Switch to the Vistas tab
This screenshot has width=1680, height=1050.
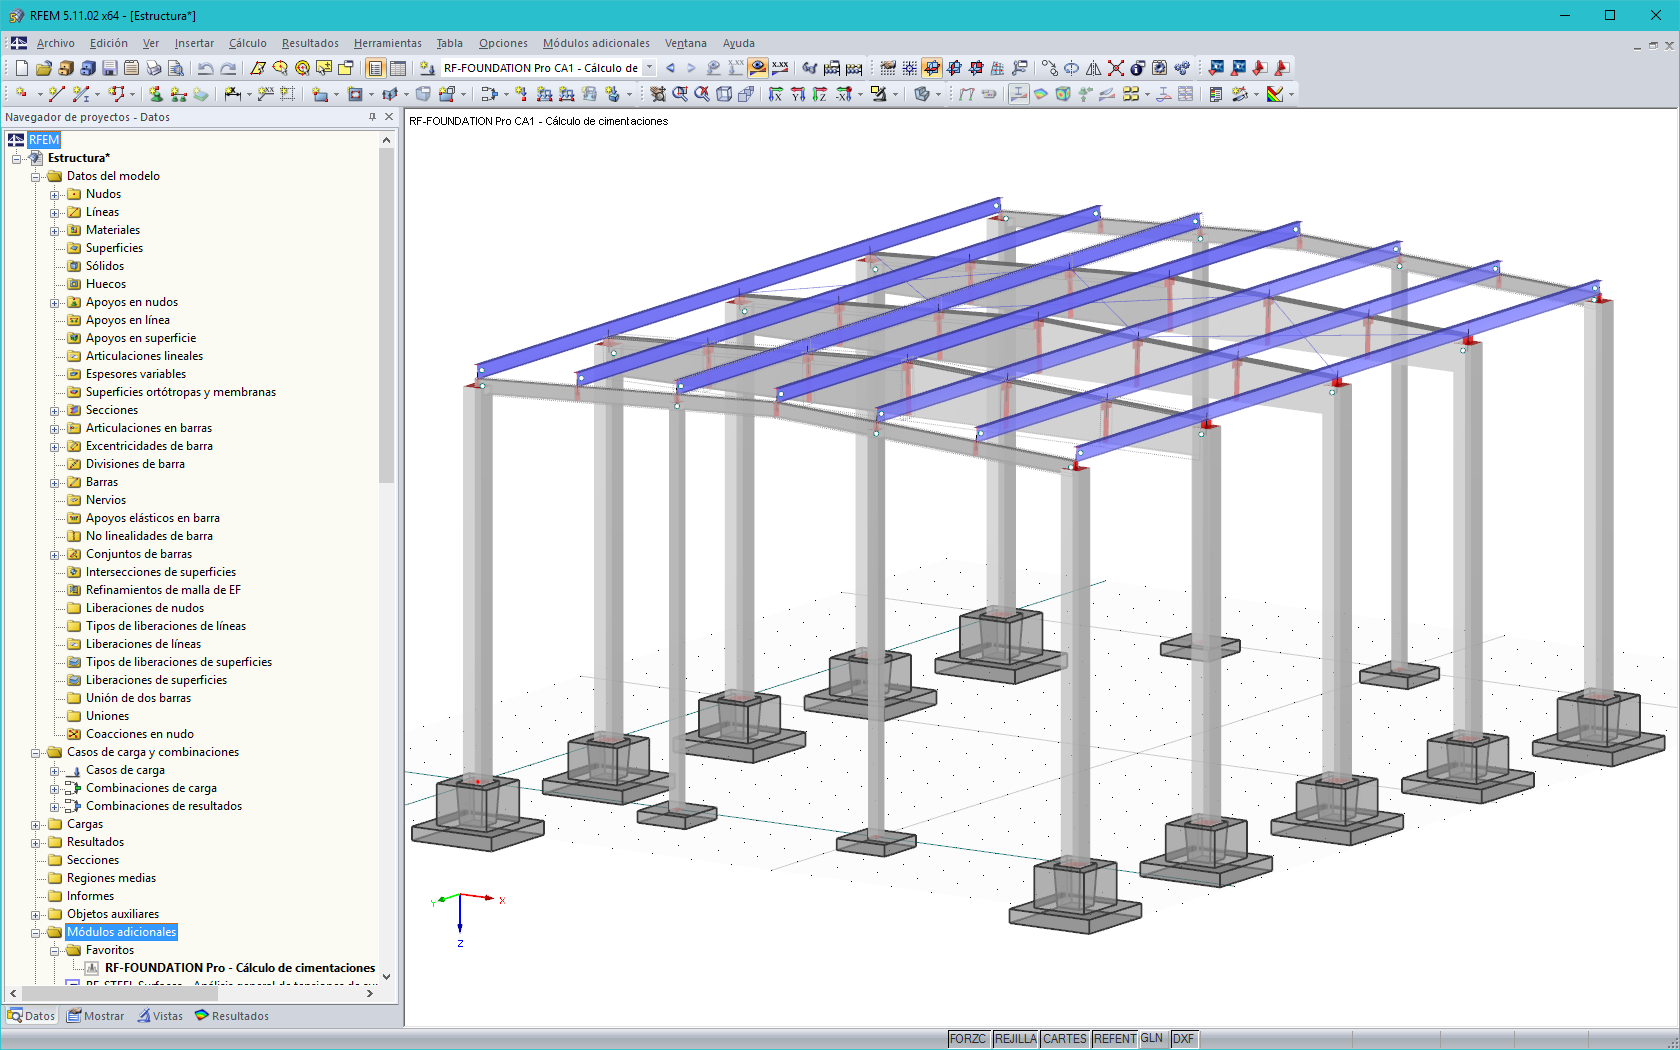[160, 1015]
